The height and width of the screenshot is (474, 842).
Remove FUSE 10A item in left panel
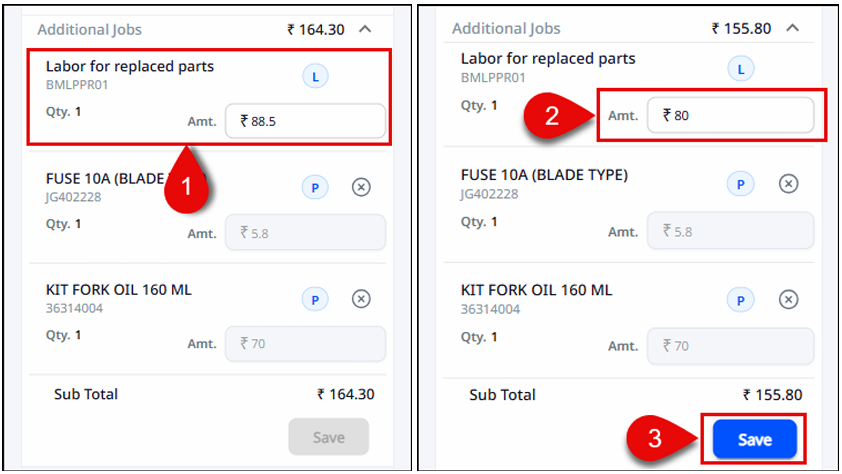pos(362,186)
